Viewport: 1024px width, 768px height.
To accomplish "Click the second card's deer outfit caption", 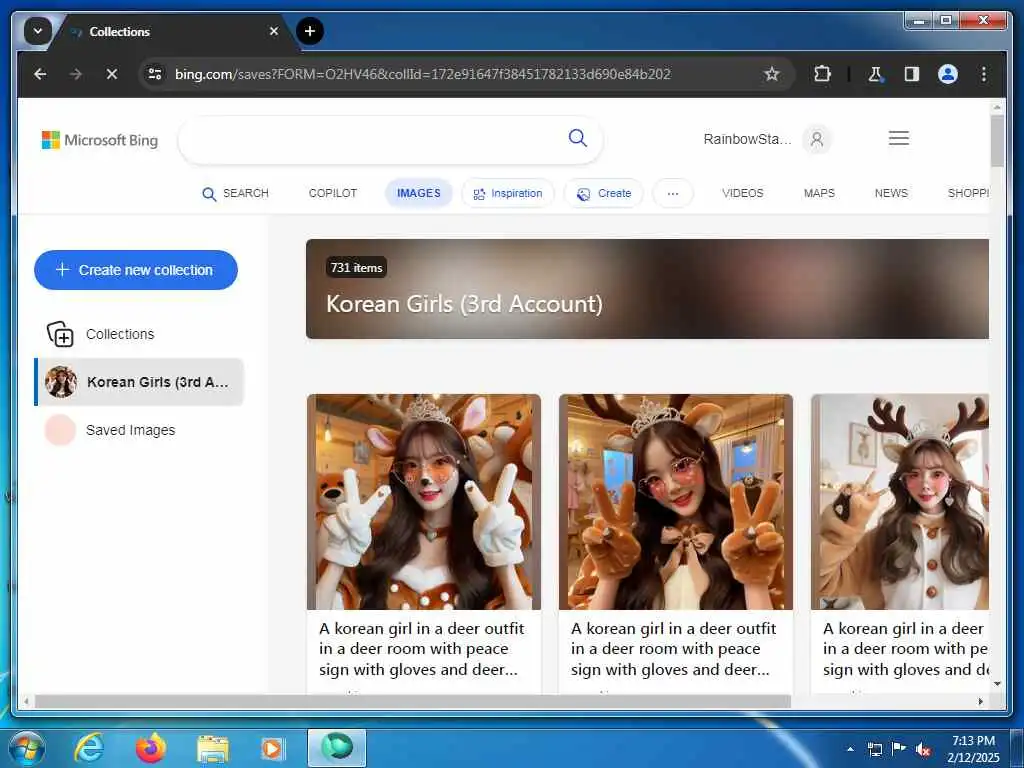I will click(673, 648).
